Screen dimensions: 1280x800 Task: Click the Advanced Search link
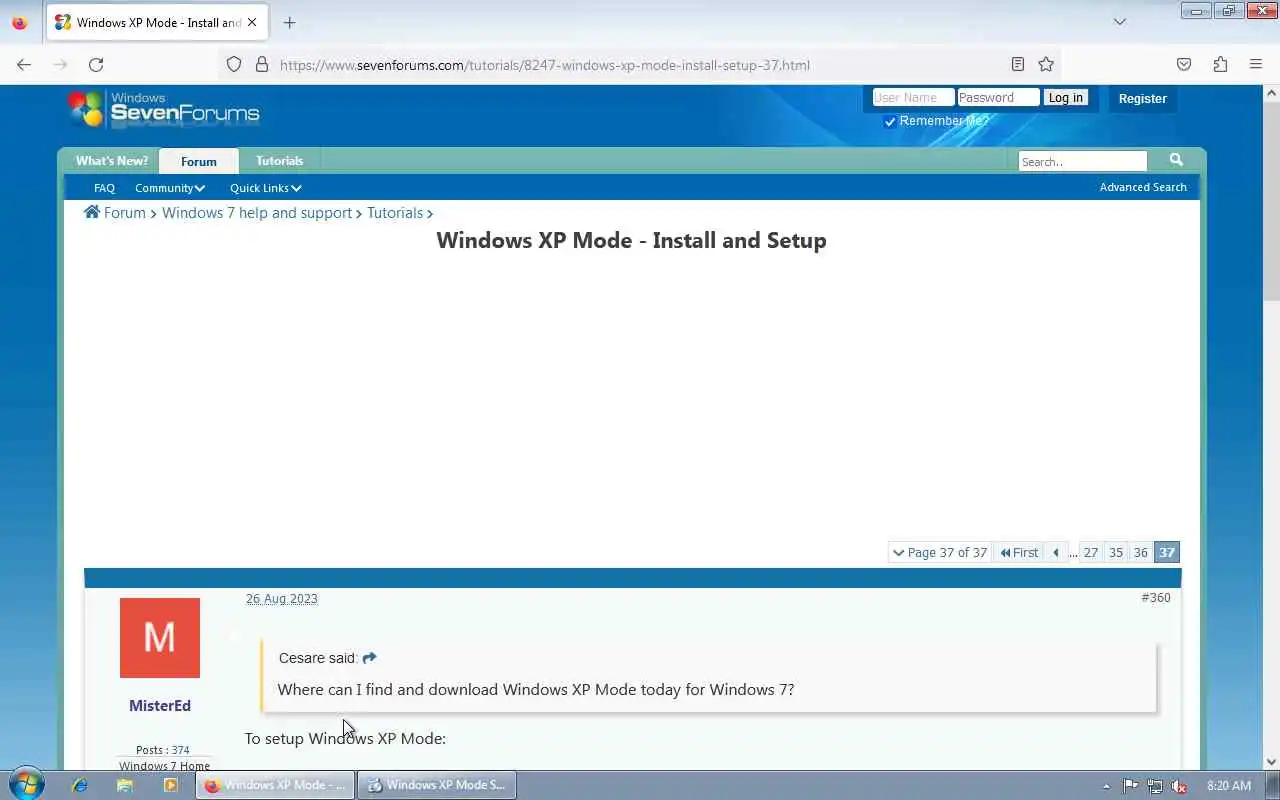tap(1143, 187)
